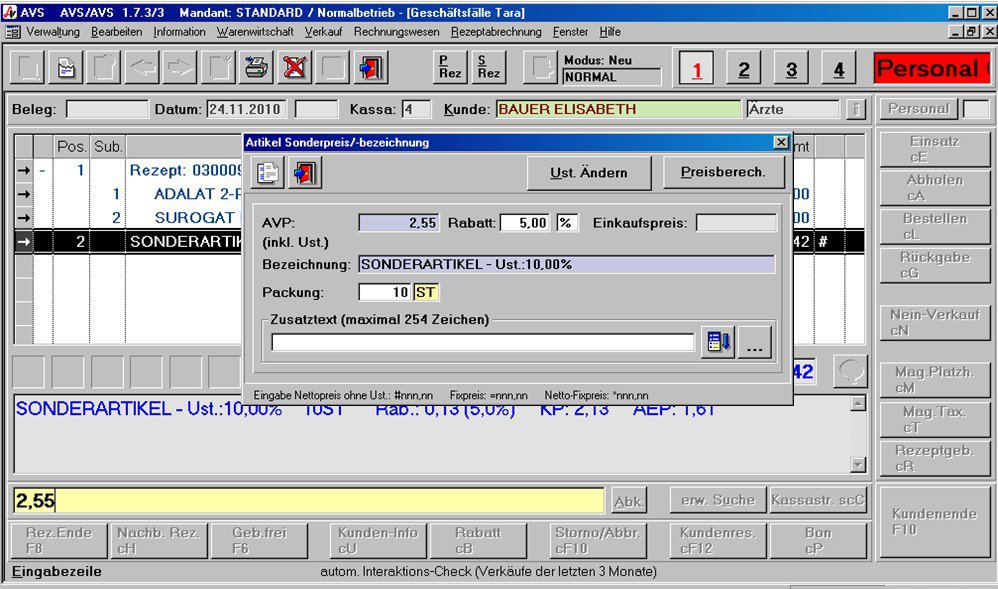This screenshot has width=998, height=589.
Task: Open the Warenwirtschaft menu
Action: click(255, 32)
